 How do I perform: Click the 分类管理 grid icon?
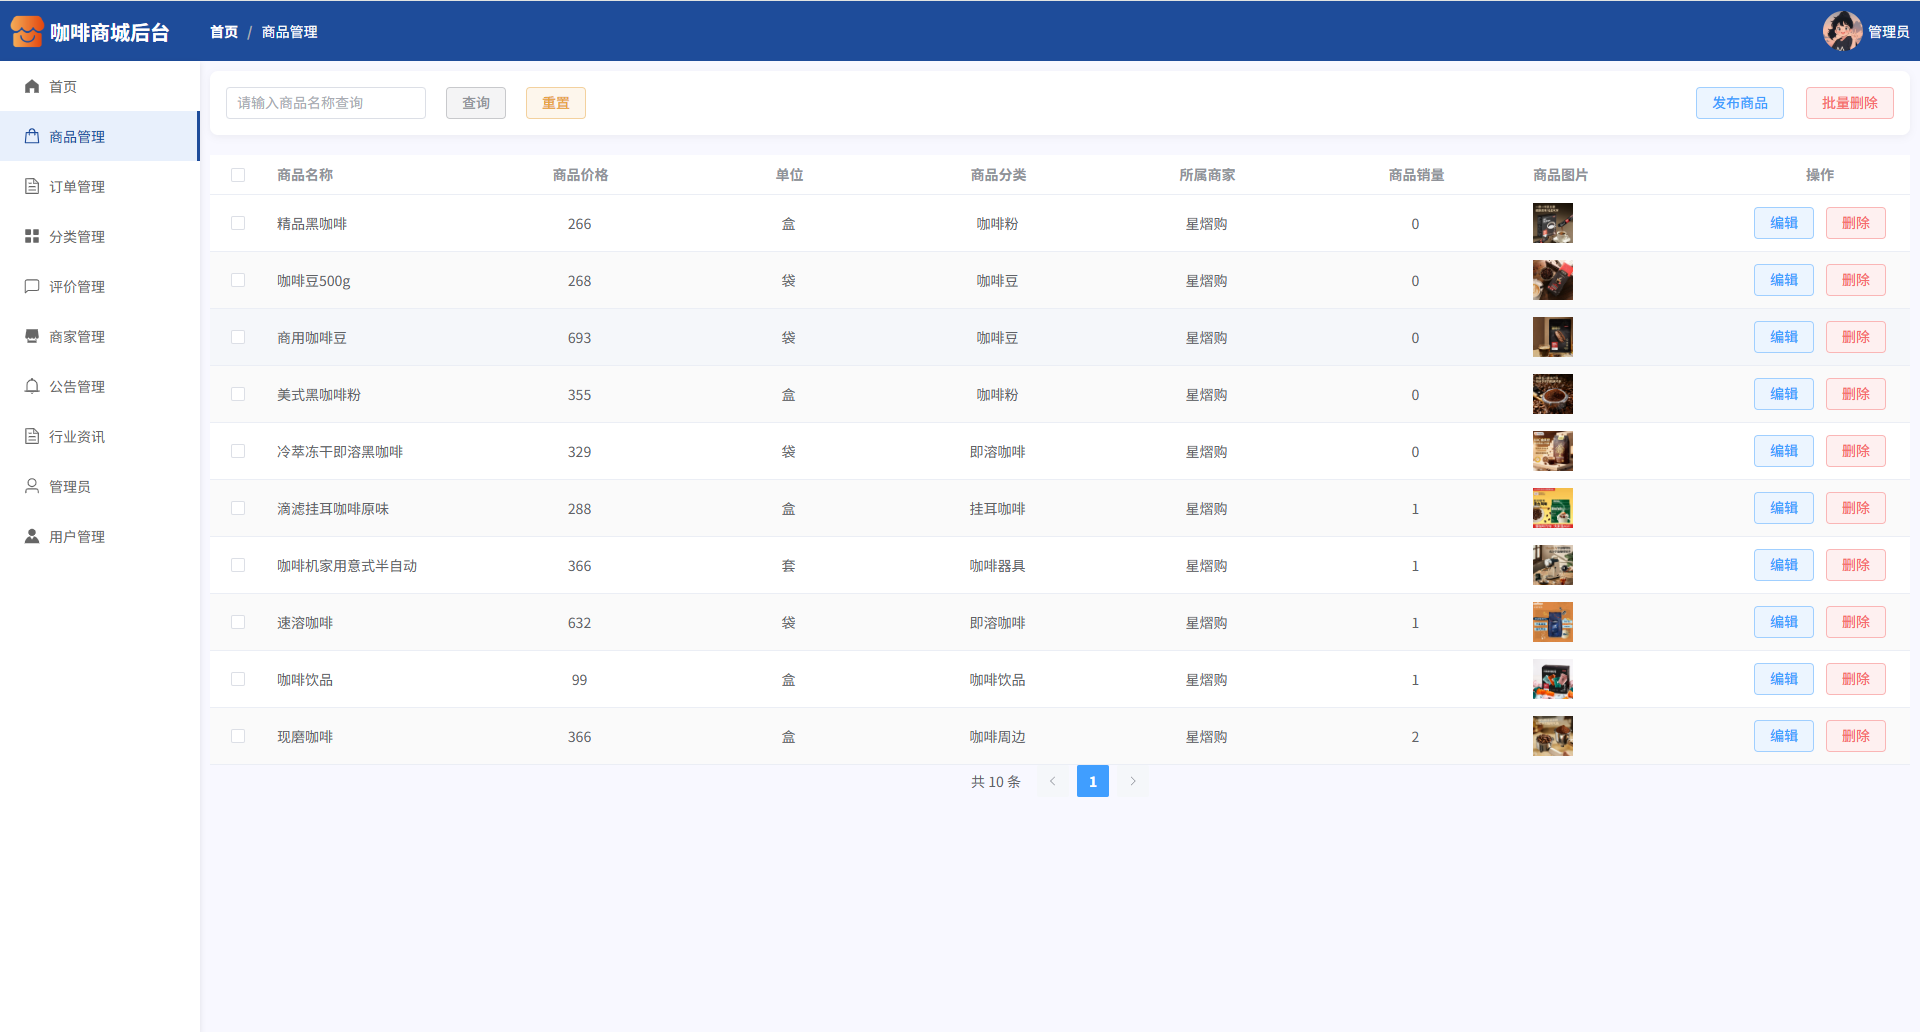coord(32,237)
